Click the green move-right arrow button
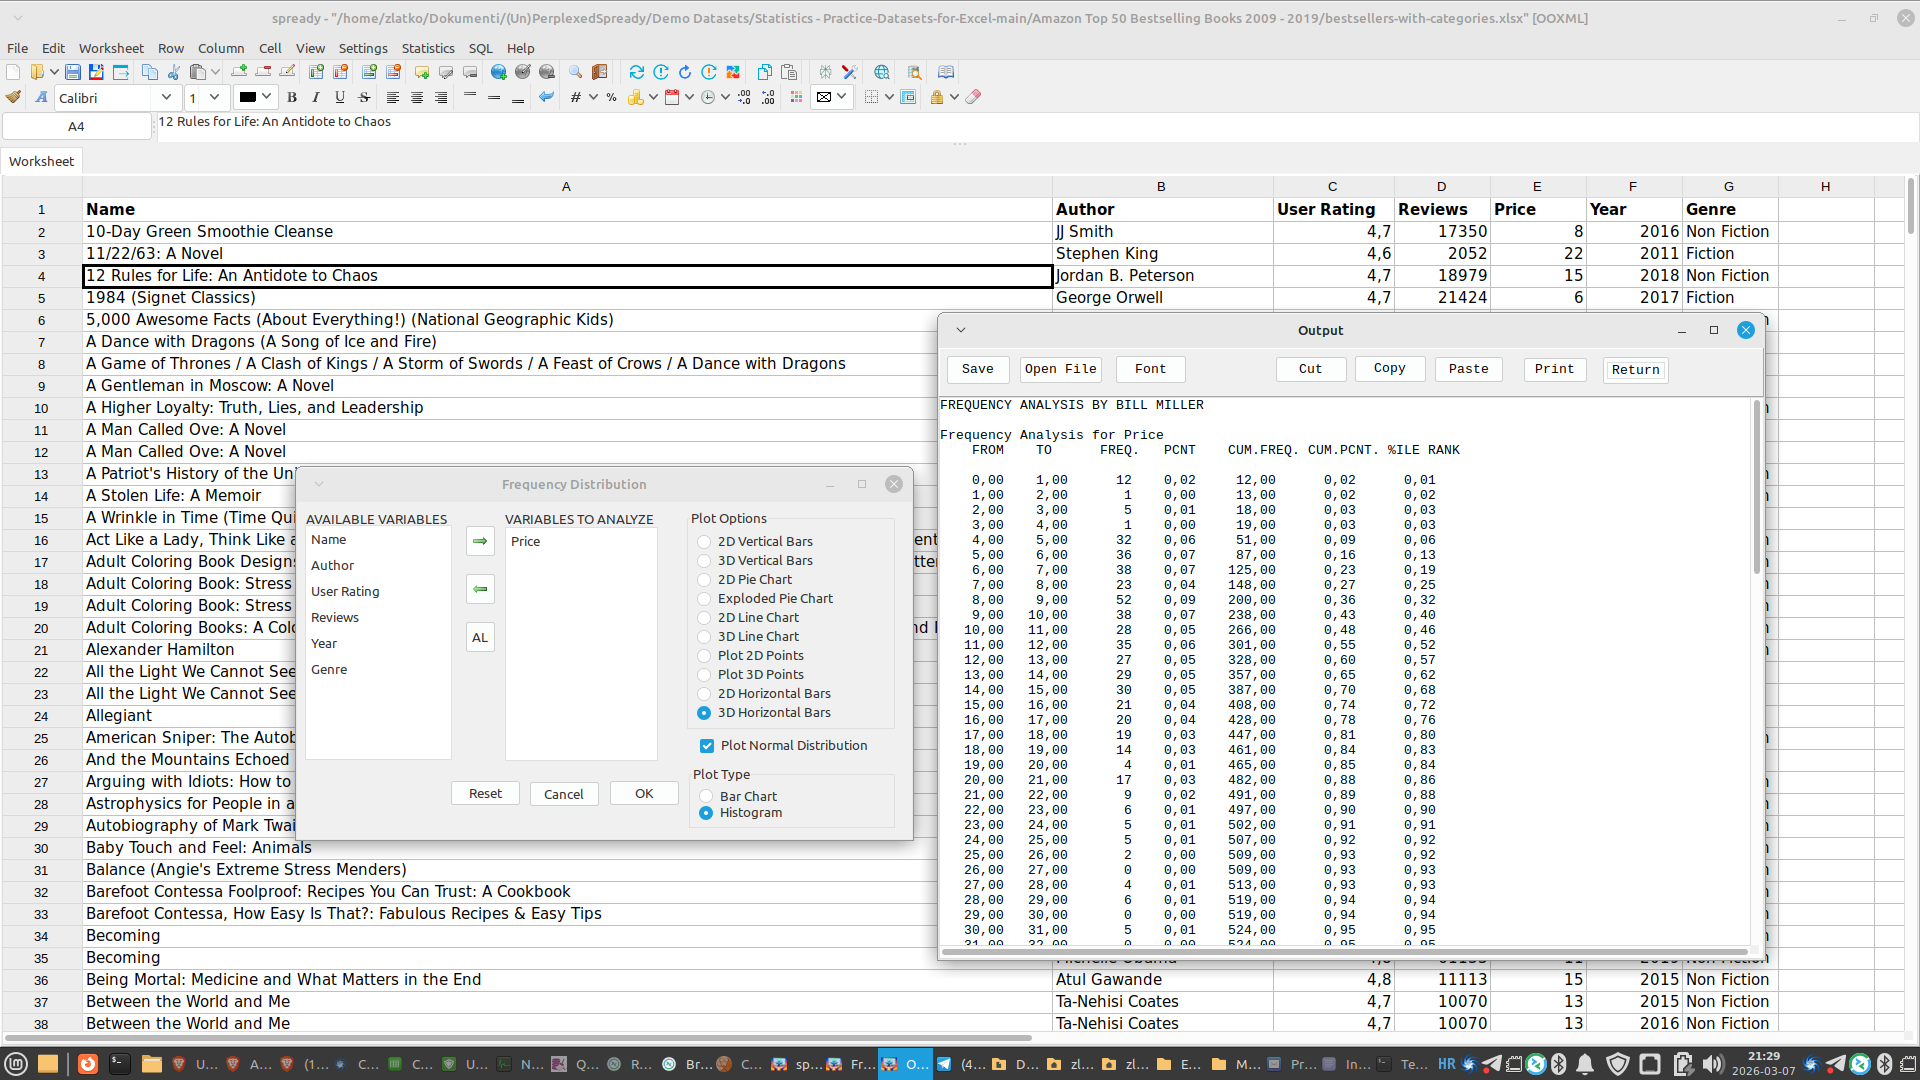 click(480, 541)
